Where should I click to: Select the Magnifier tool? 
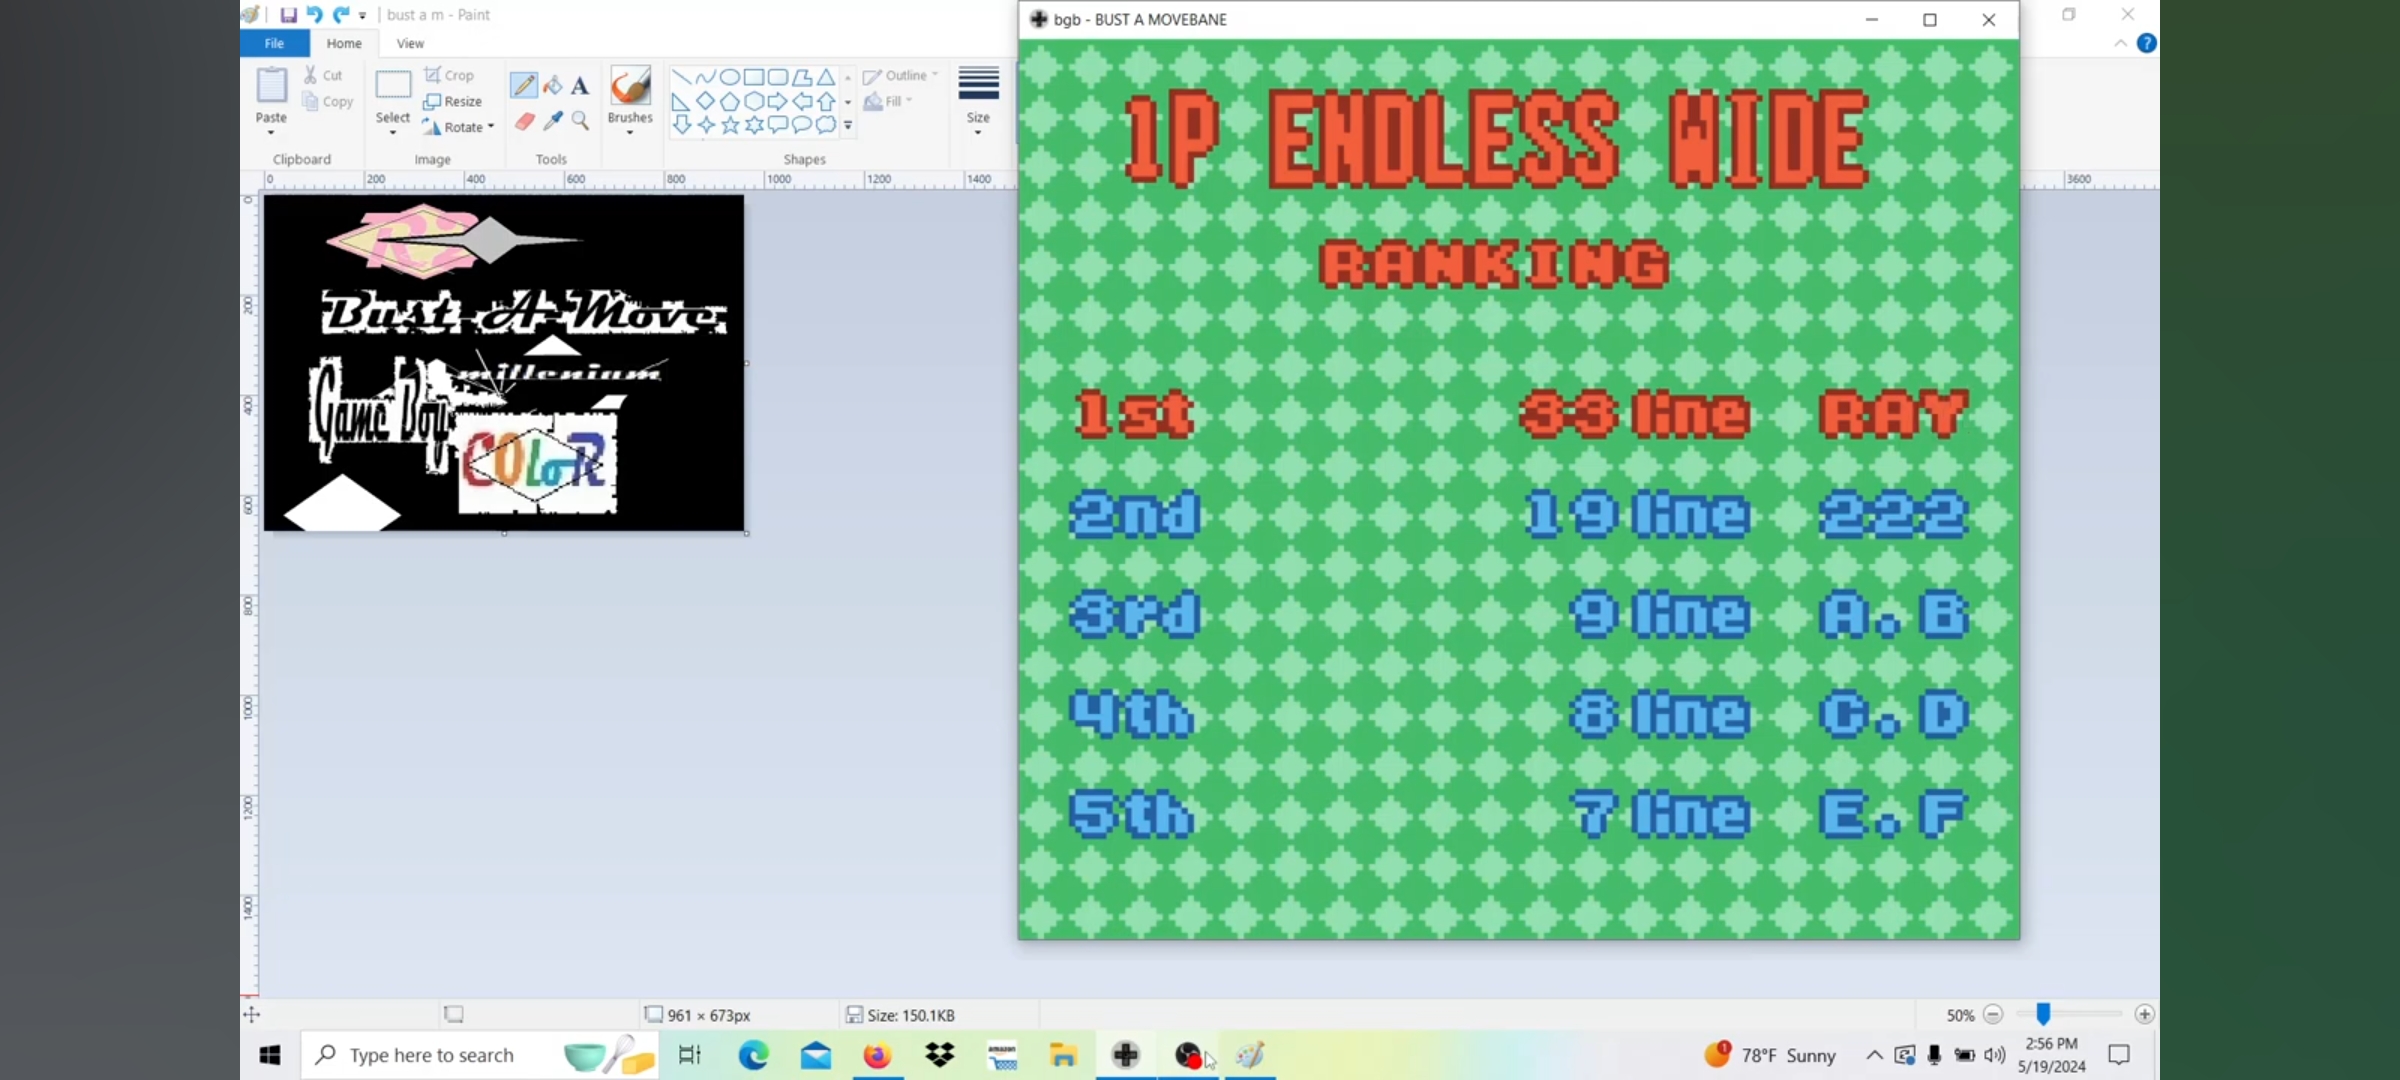[x=580, y=121]
